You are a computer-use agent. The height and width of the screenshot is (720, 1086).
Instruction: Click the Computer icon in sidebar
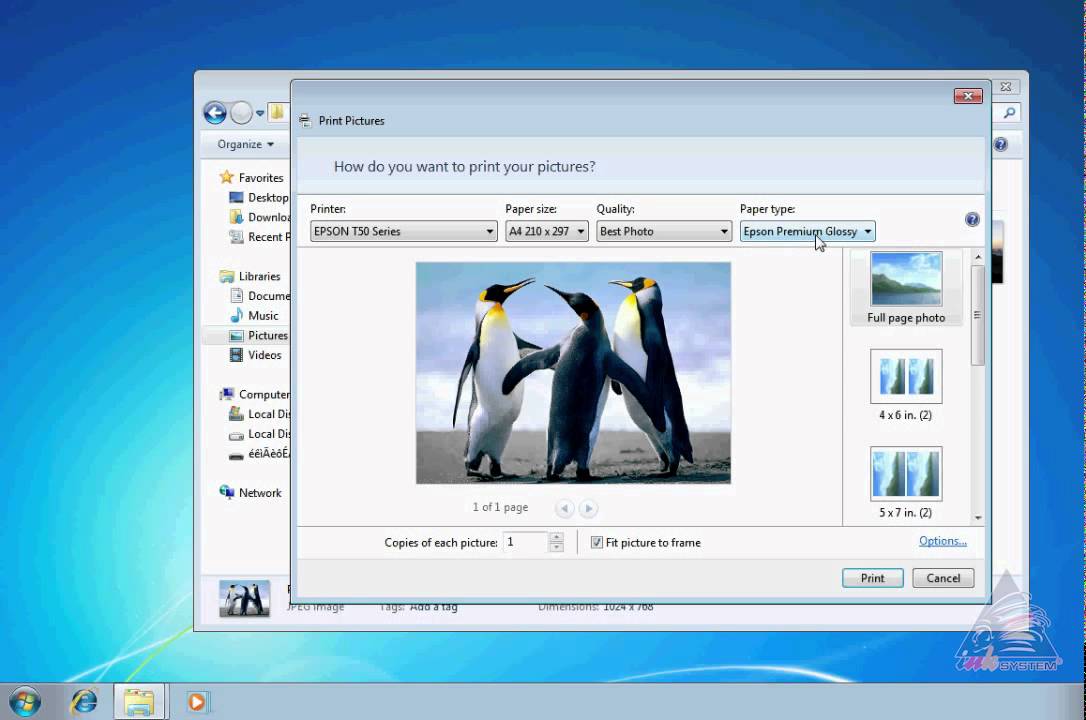(226, 394)
